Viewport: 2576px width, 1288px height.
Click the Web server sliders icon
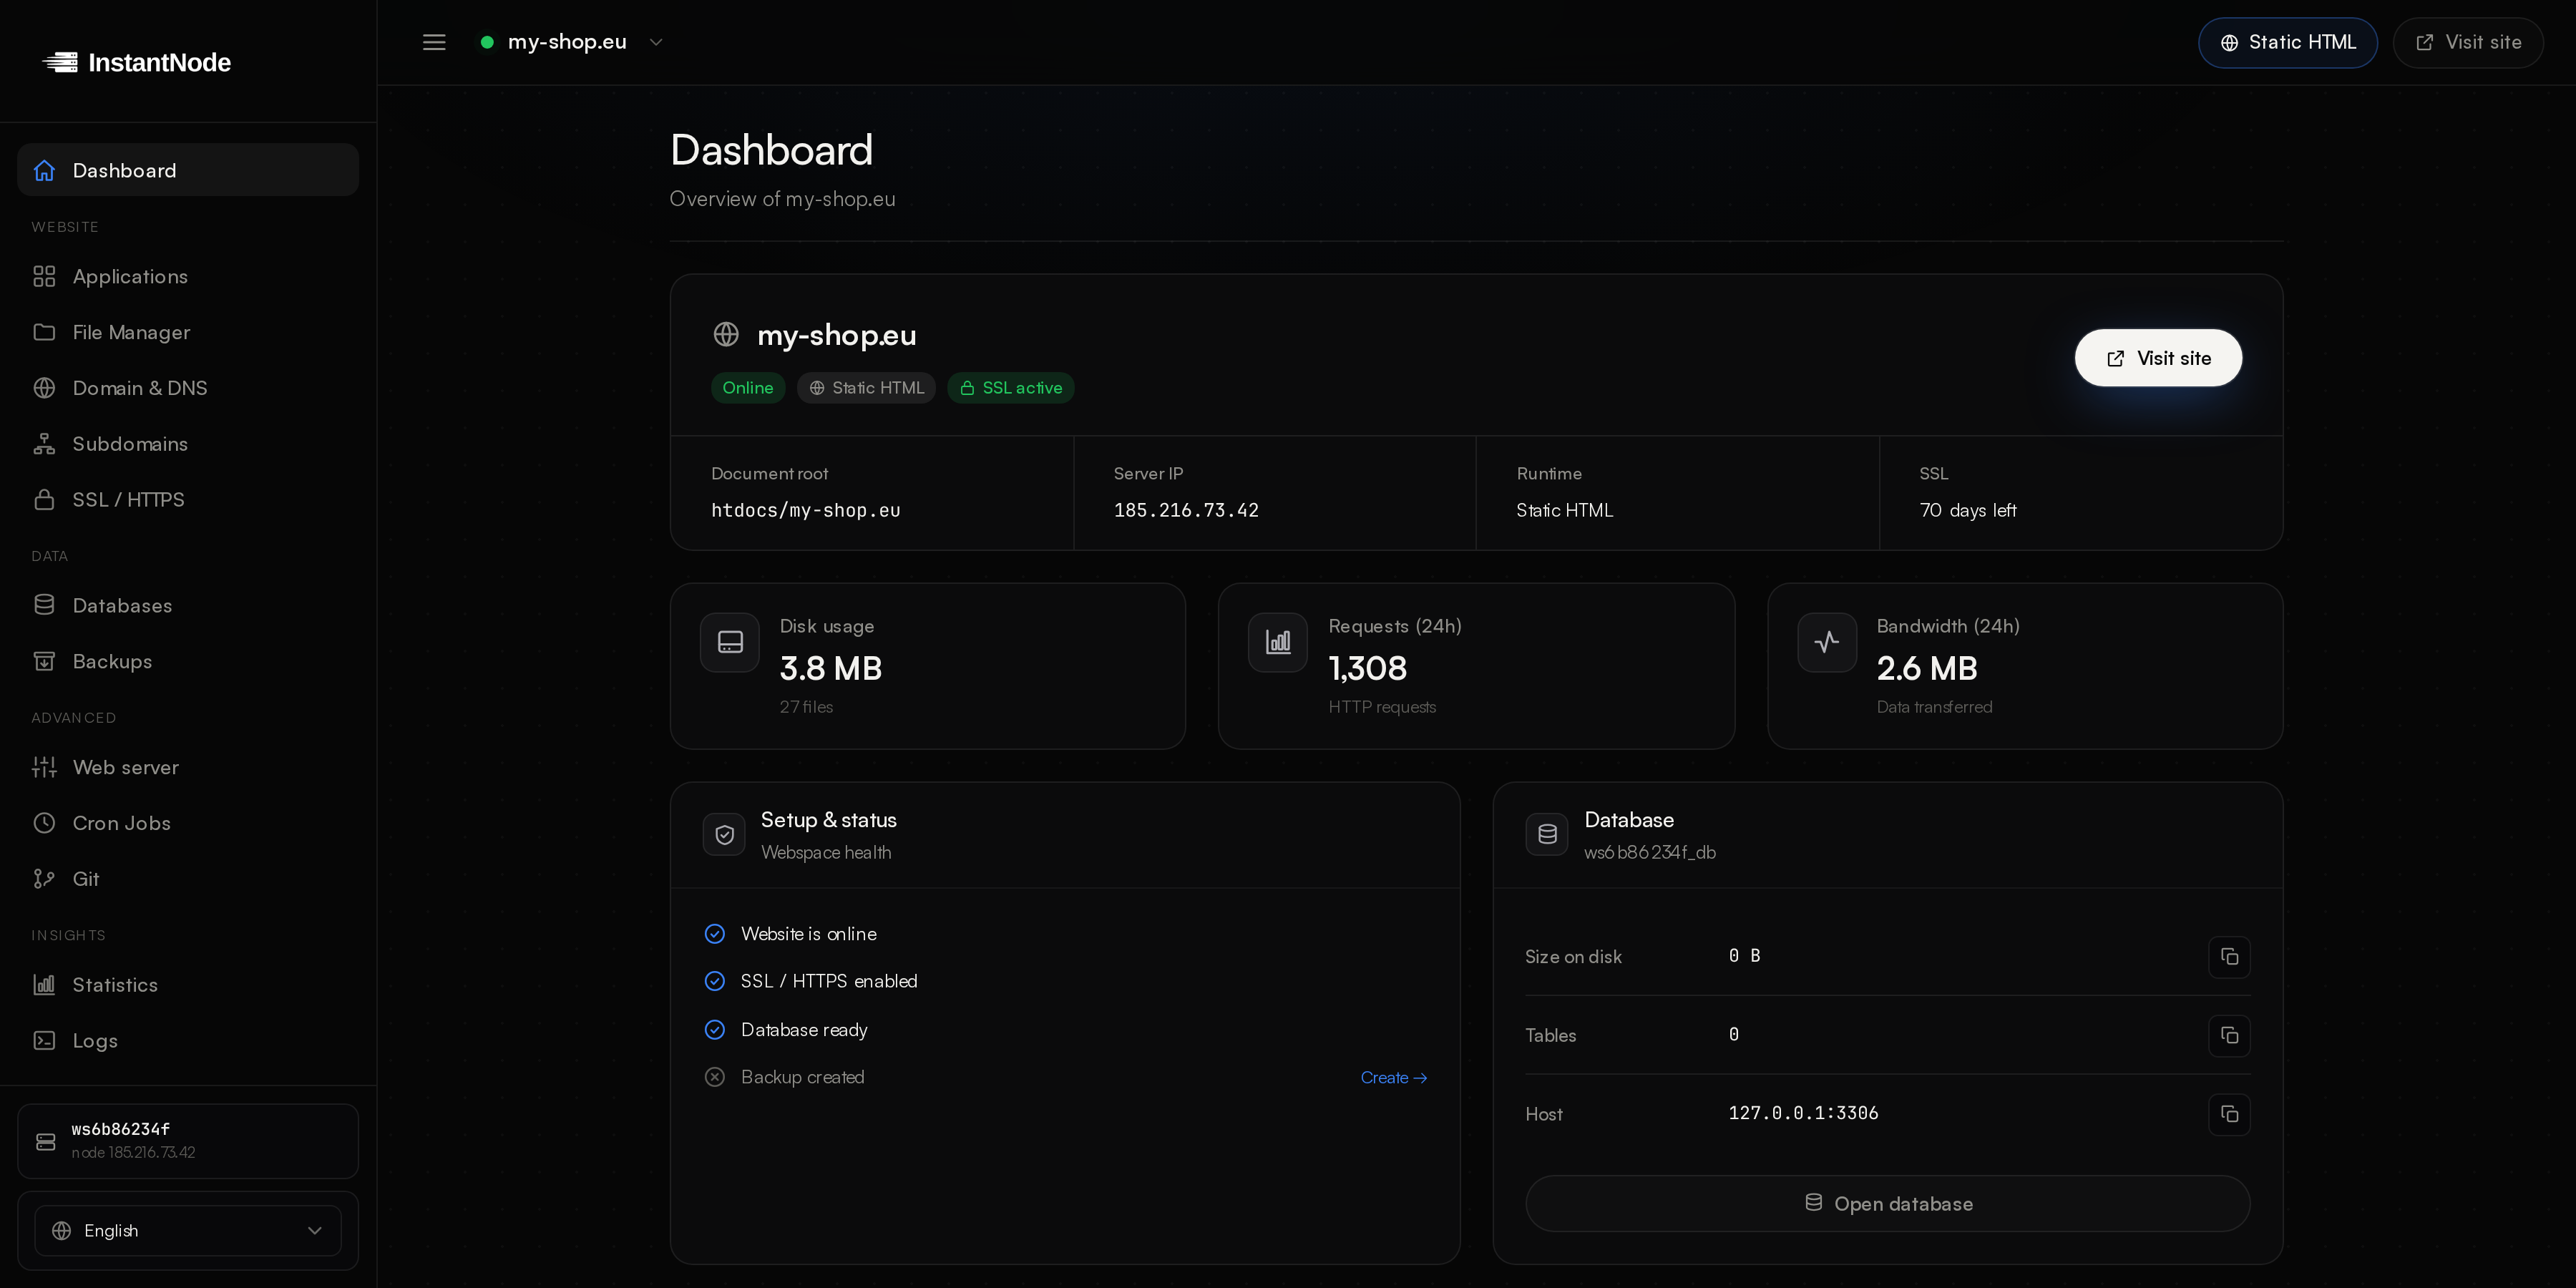point(44,767)
